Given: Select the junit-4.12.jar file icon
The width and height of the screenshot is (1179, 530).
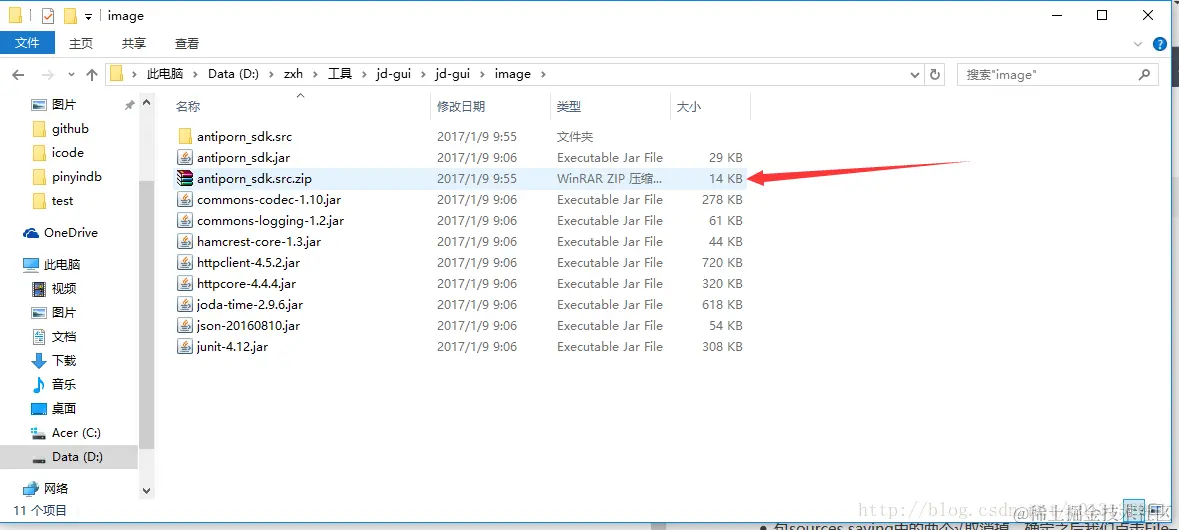Looking at the screenshot, I should pyautogui.click(x=185, y=347).
